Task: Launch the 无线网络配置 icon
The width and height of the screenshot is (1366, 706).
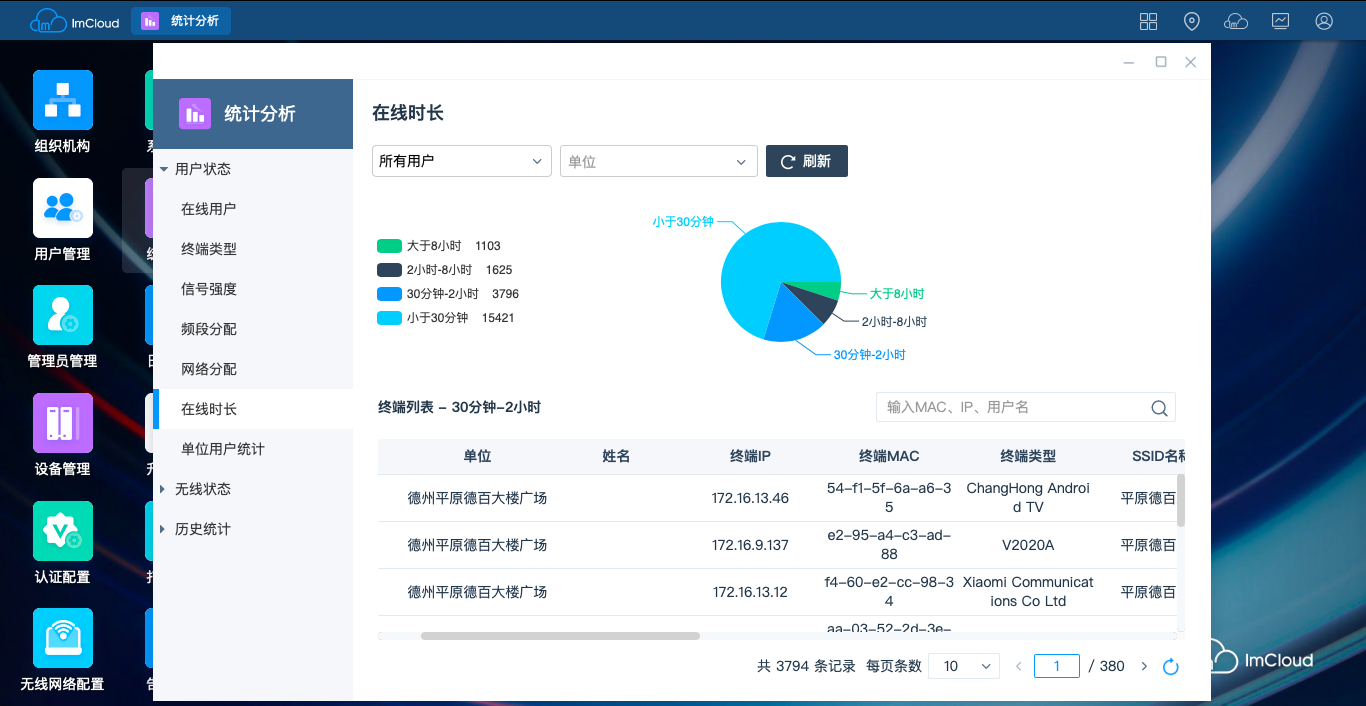Action: tap(63, 639)
